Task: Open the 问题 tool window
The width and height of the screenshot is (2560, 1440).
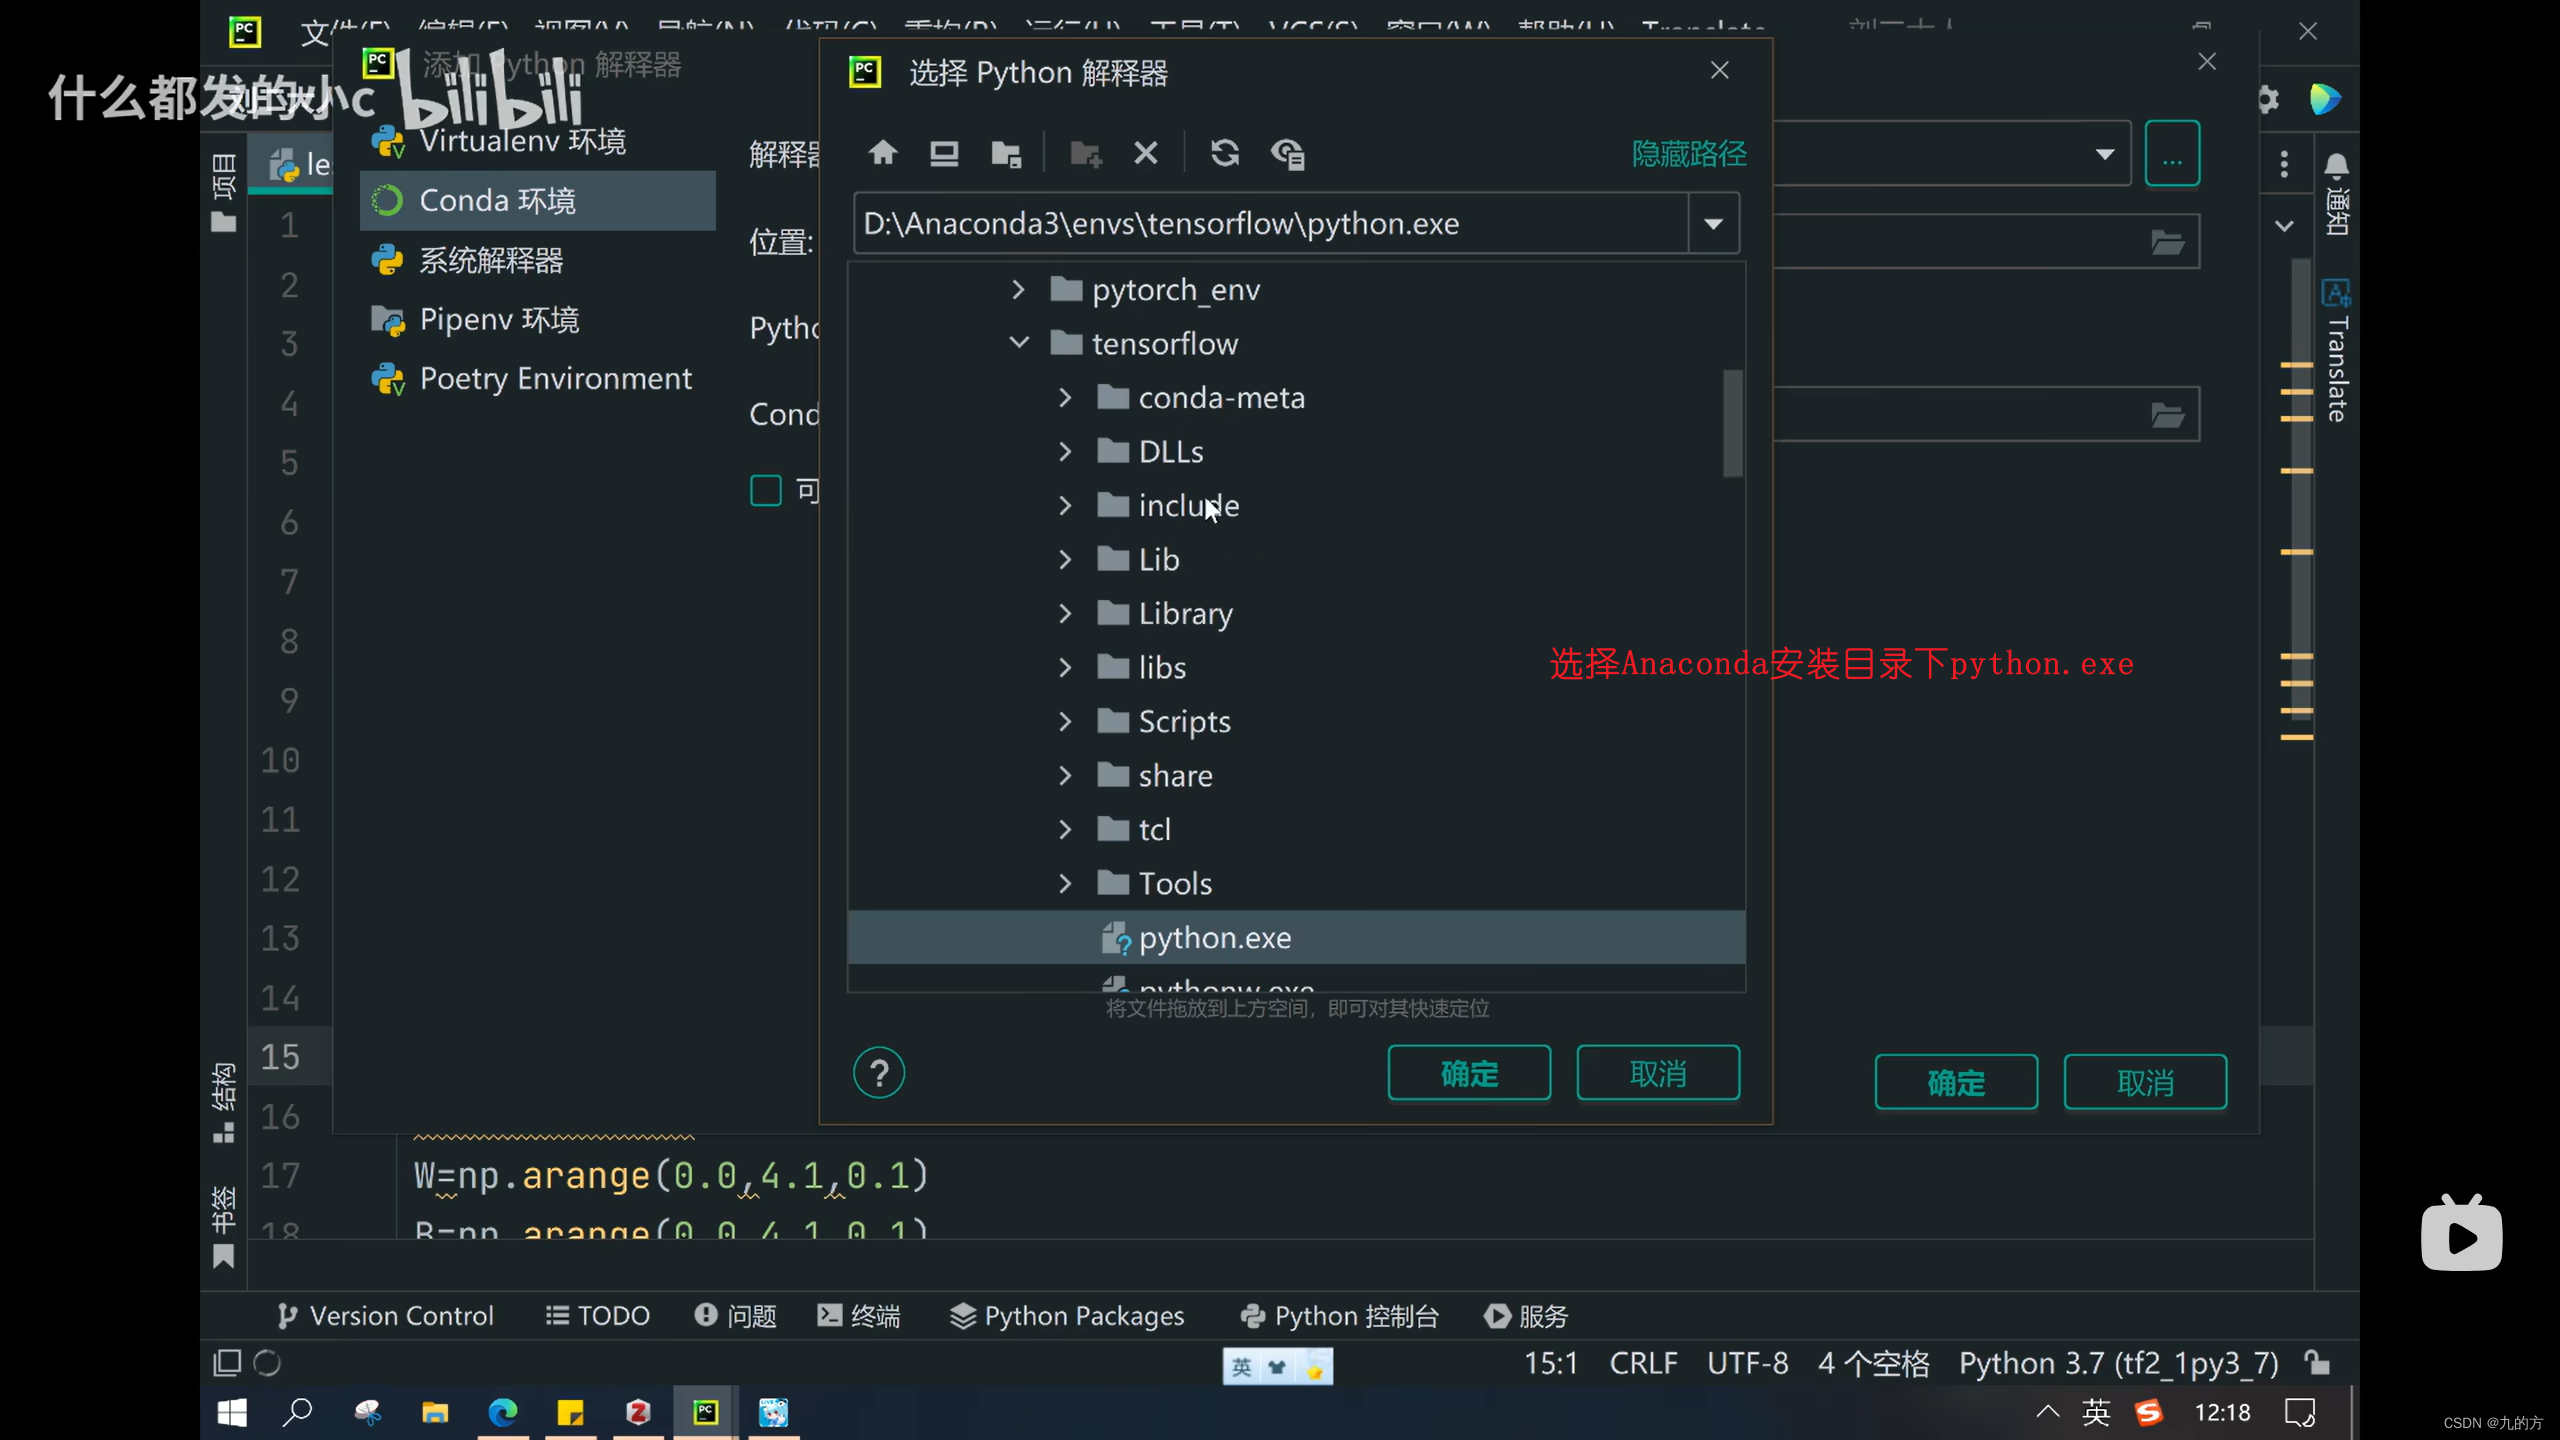Action: click(x=736, y=1315)
